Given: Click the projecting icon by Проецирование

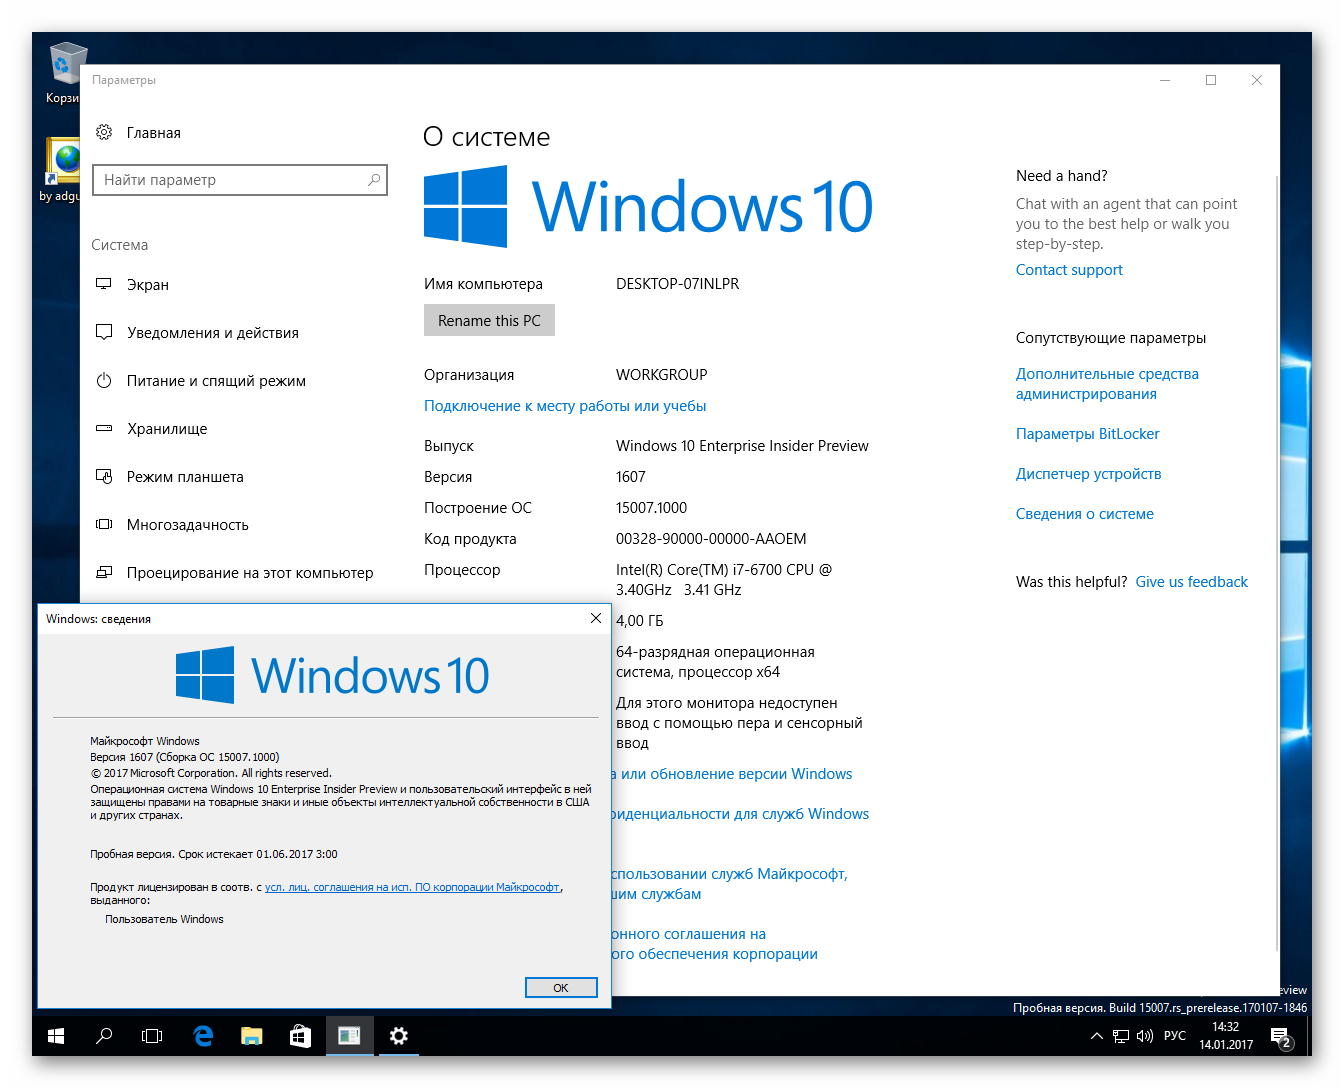Looking at the screenshot, I should click(x=104, y=572).
